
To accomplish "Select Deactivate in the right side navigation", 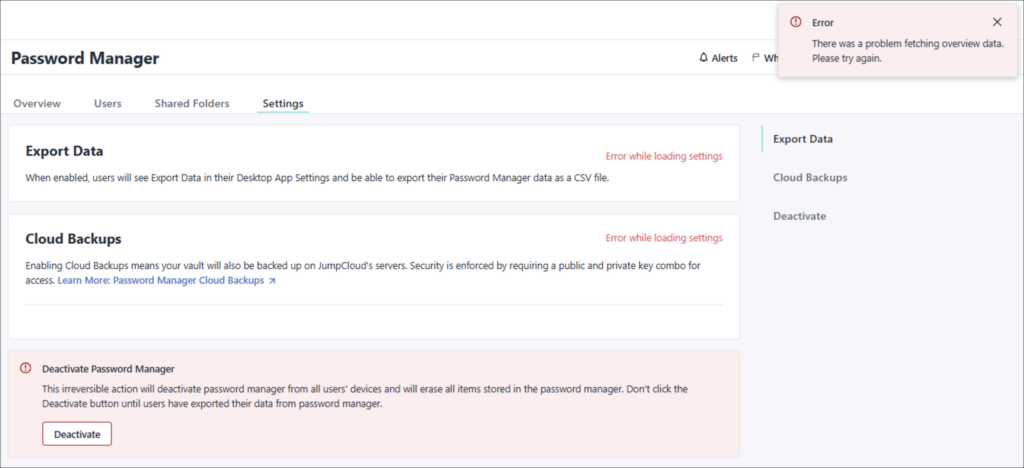I will 799,216.
